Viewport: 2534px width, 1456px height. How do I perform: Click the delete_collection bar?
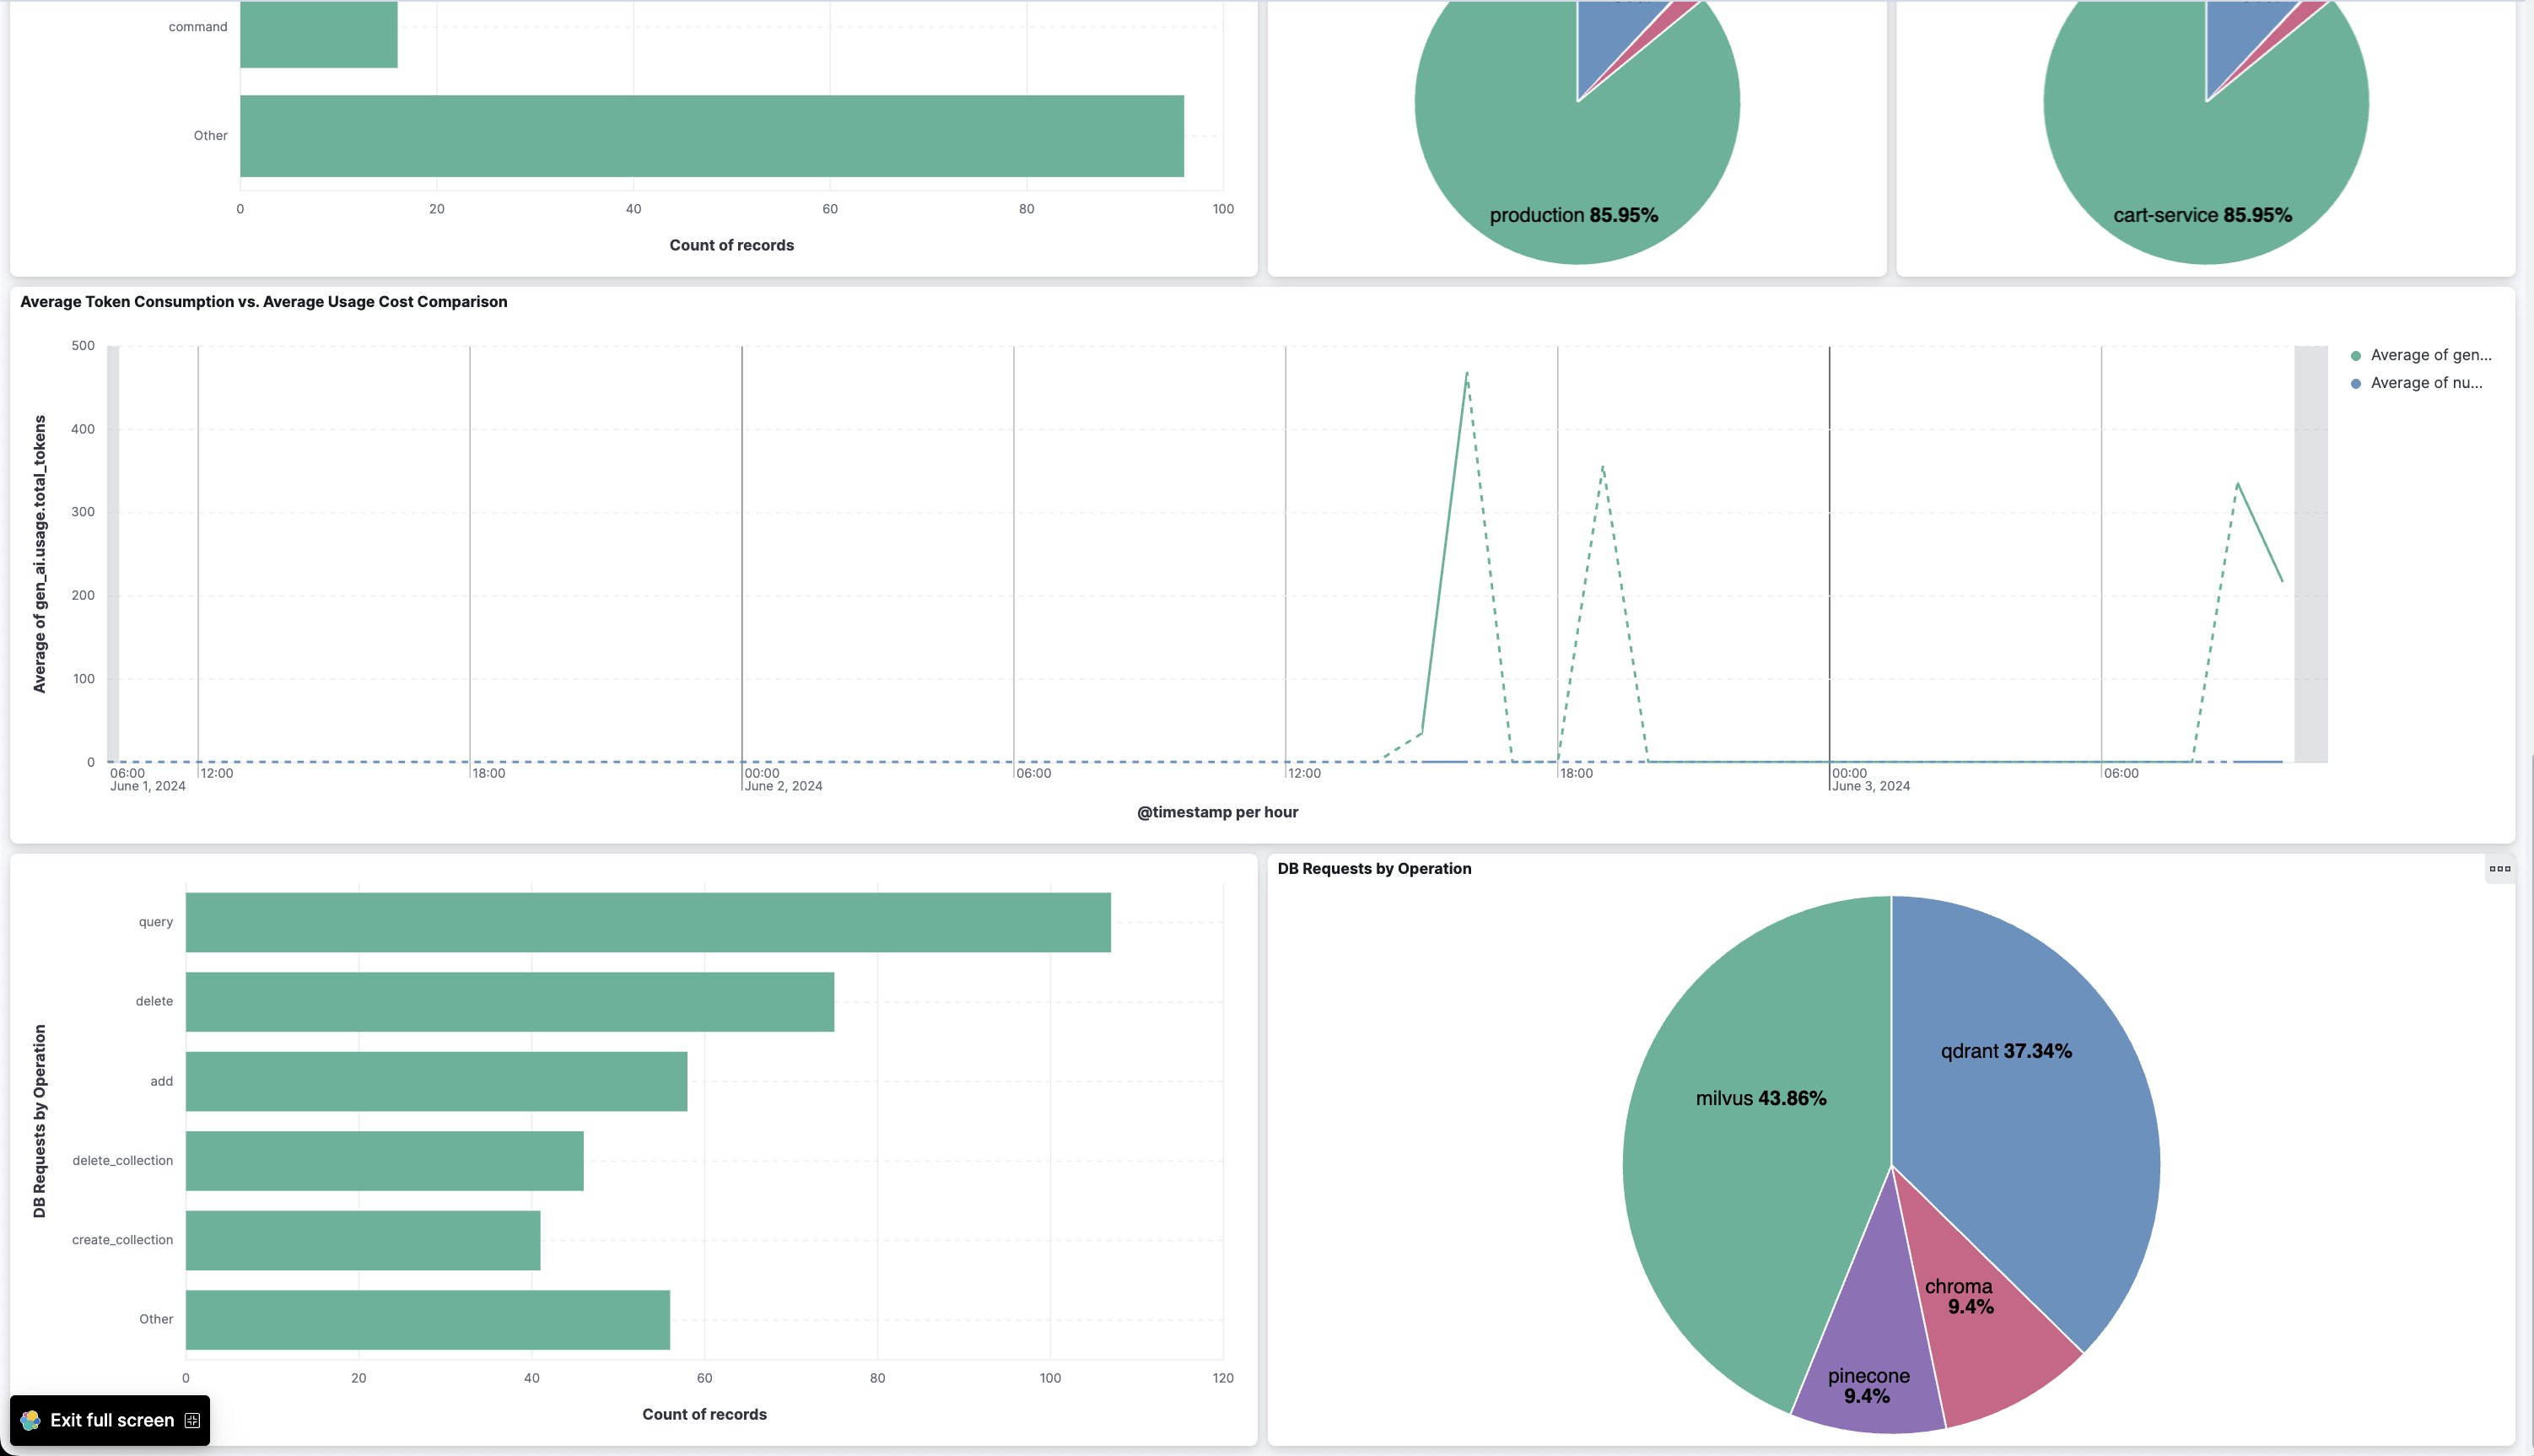click(x=385, y=1161)
